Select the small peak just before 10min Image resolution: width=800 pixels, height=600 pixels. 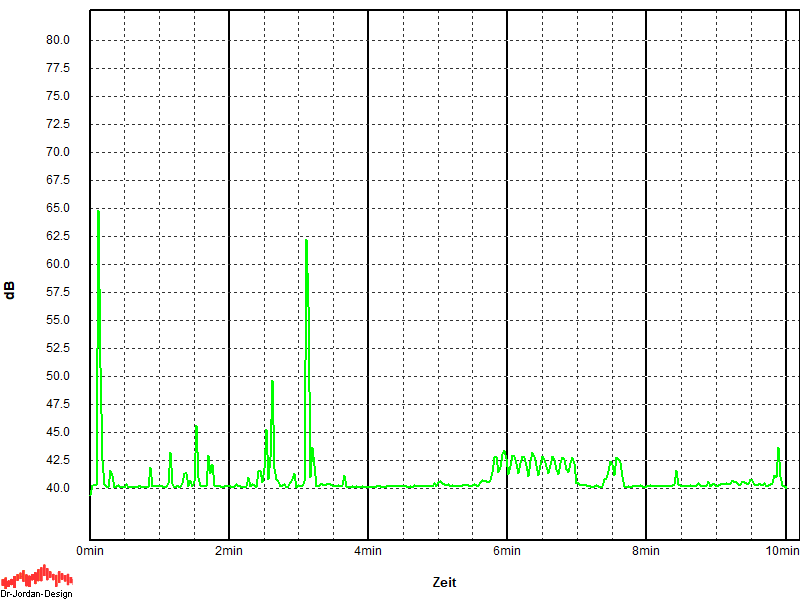[778, 450]
